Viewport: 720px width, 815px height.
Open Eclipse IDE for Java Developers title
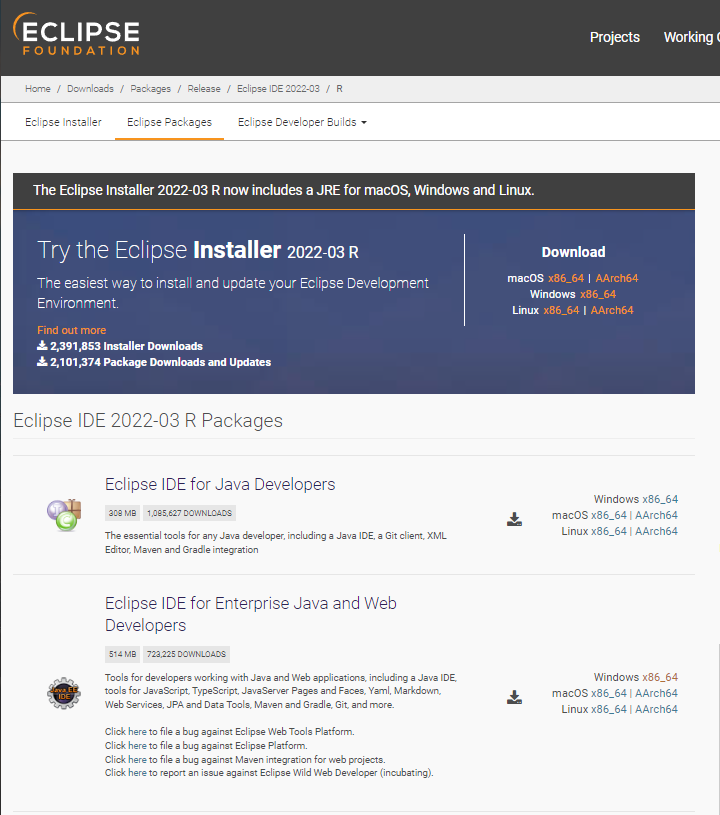click(220, 484)
